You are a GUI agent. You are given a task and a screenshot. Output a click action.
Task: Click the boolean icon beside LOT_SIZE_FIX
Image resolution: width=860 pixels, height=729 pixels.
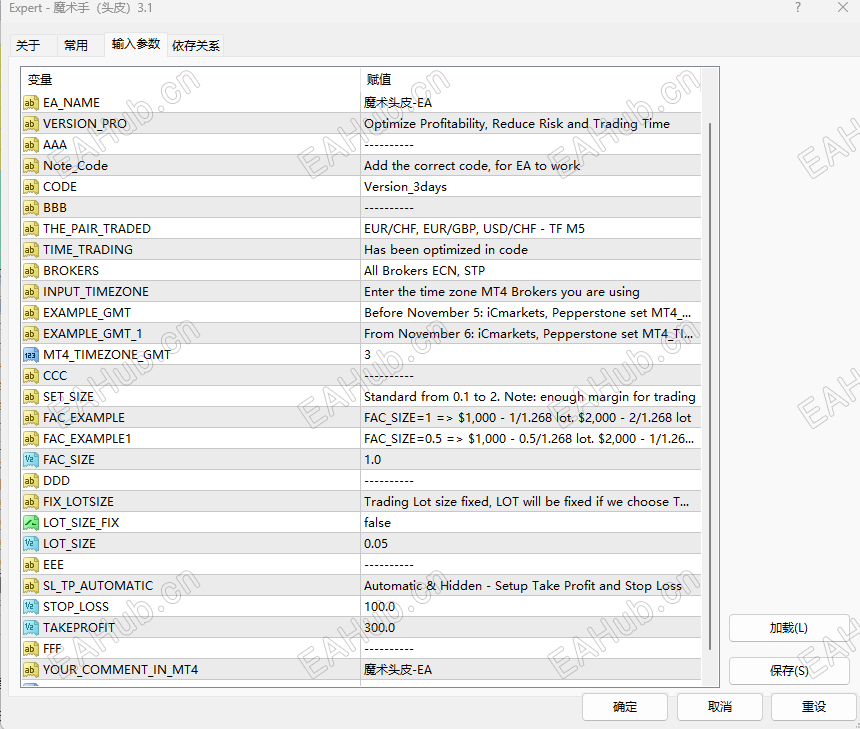point(31,523)
